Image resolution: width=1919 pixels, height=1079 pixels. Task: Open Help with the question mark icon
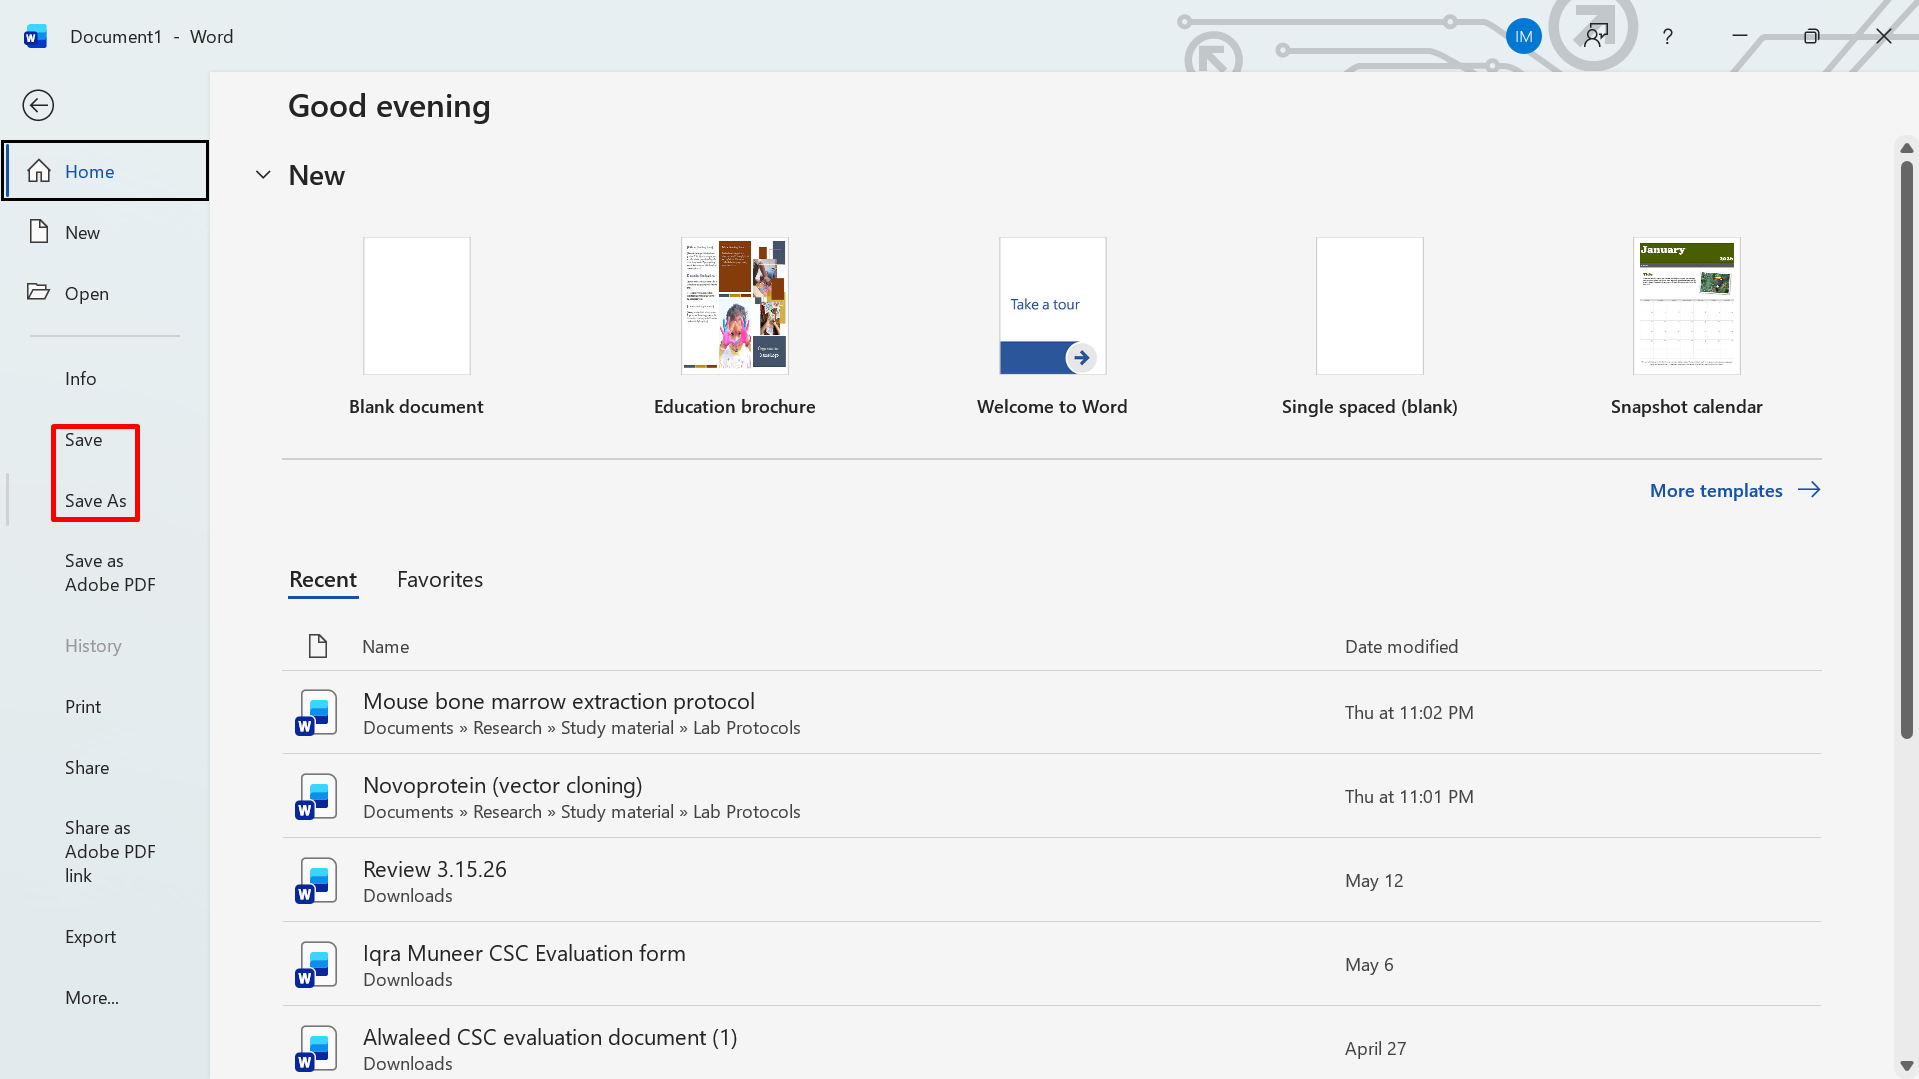click(1667, 37)
